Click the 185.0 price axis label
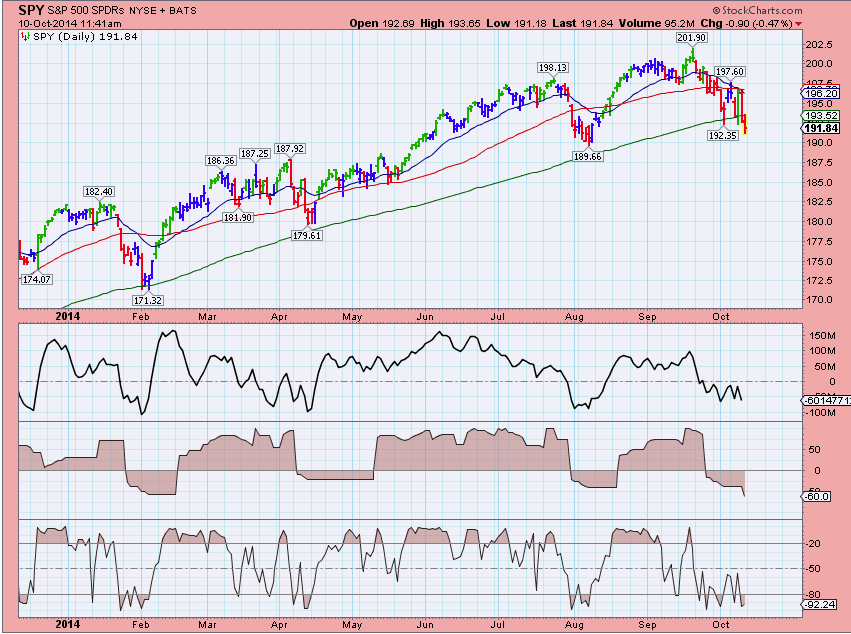 tap(819, 182)
